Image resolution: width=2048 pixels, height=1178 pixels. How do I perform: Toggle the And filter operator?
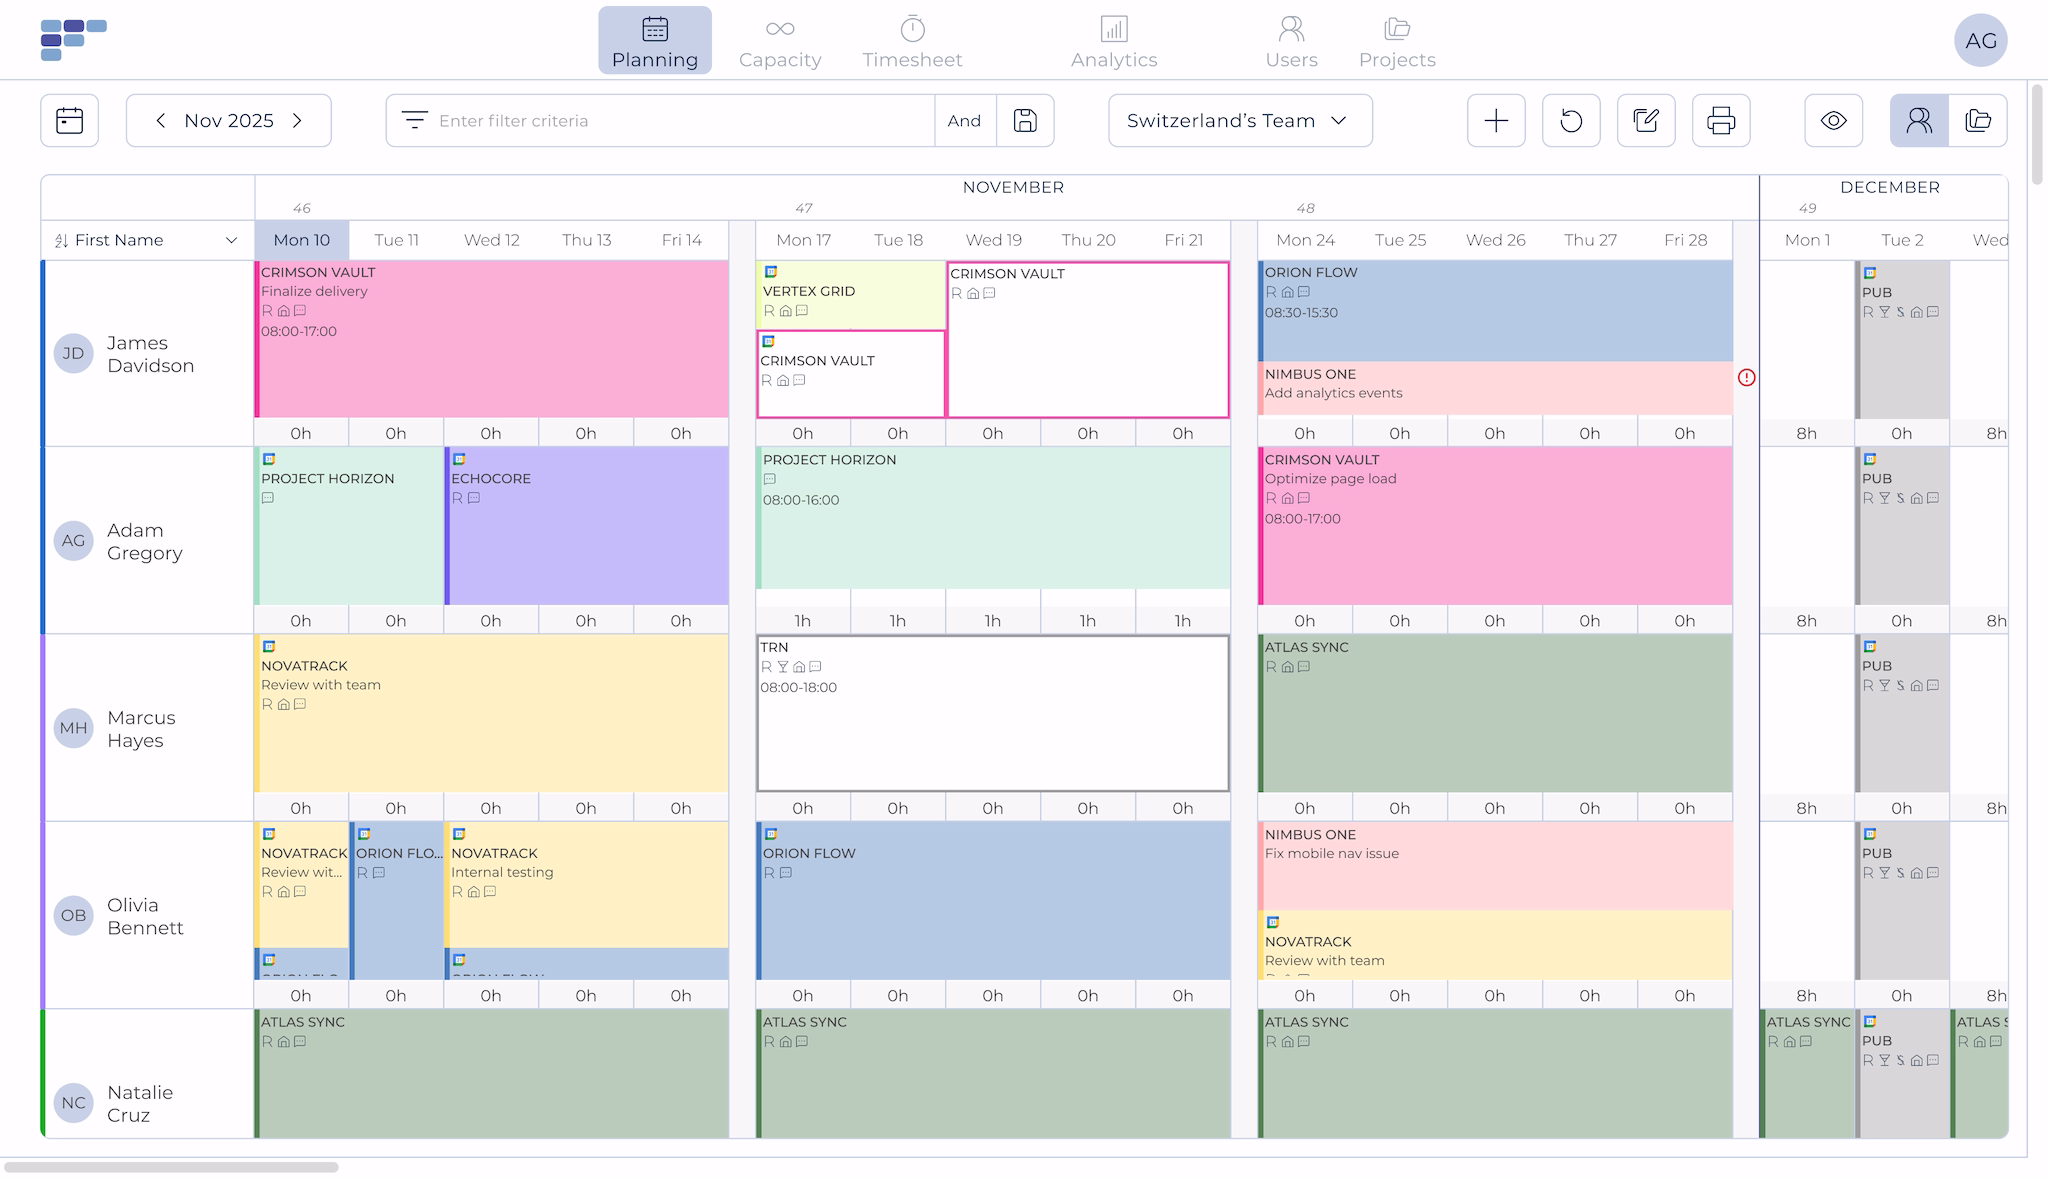click(x=964, y=121)
